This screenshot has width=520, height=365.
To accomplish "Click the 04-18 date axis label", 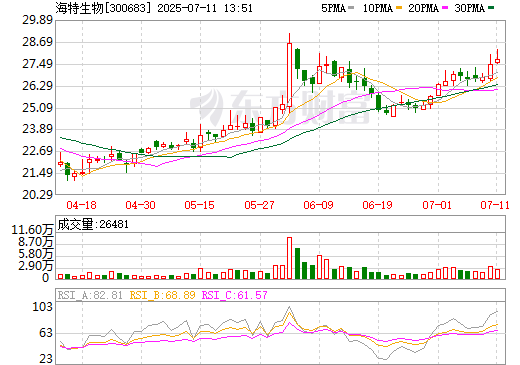I will (81, 205).
